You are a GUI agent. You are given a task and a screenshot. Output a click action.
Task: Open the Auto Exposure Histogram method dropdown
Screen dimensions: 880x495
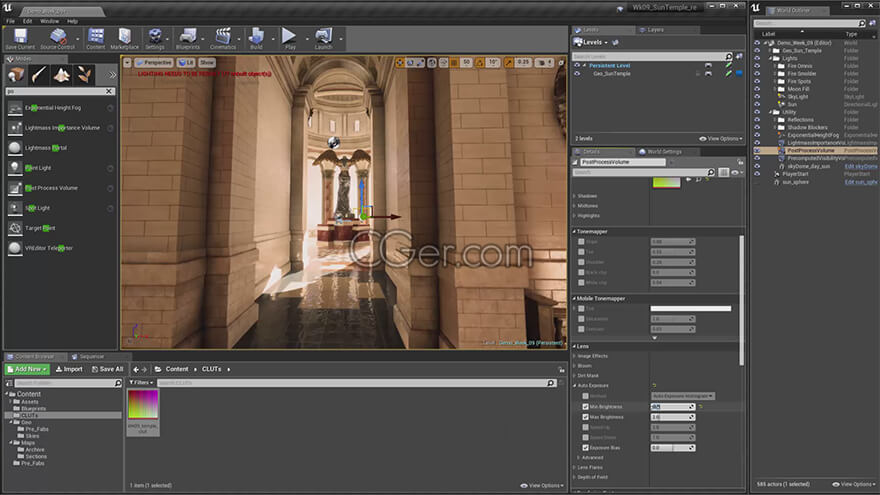[683, 396]
